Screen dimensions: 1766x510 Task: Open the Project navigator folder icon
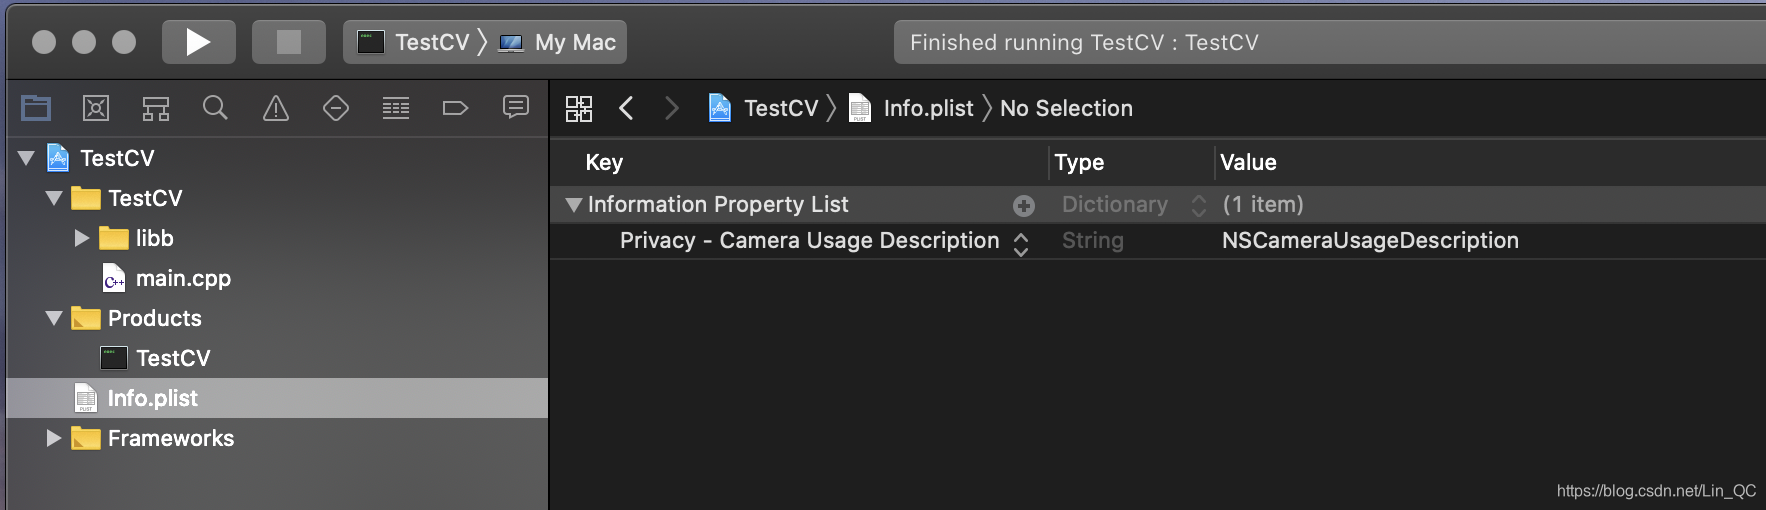point(36,108)
